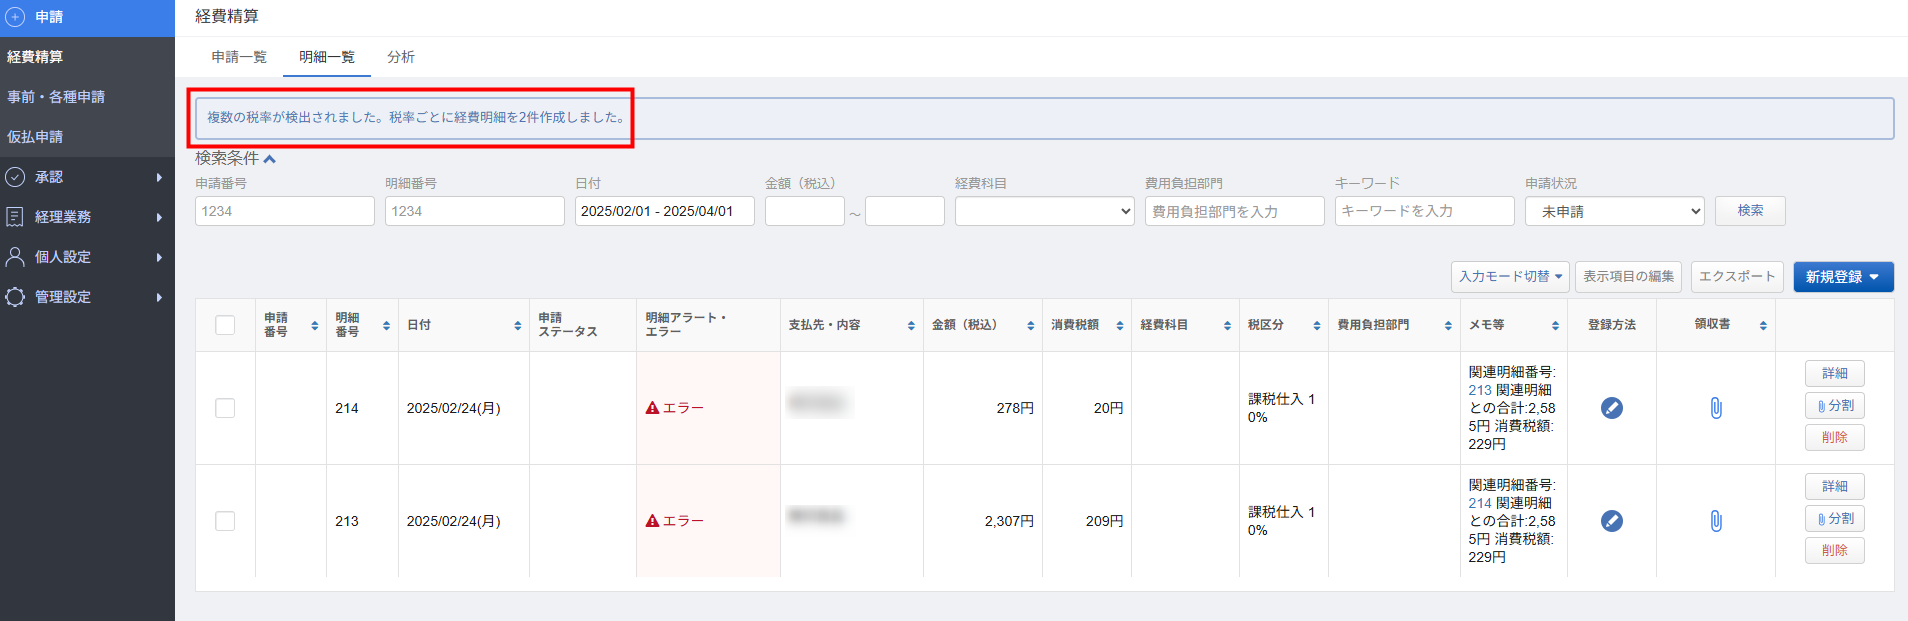Image resolution: width=1908 pixels, height=621 pixels.
Task: Click the 申請 plus icon in sidebar
Action: (x=15, y=17)
